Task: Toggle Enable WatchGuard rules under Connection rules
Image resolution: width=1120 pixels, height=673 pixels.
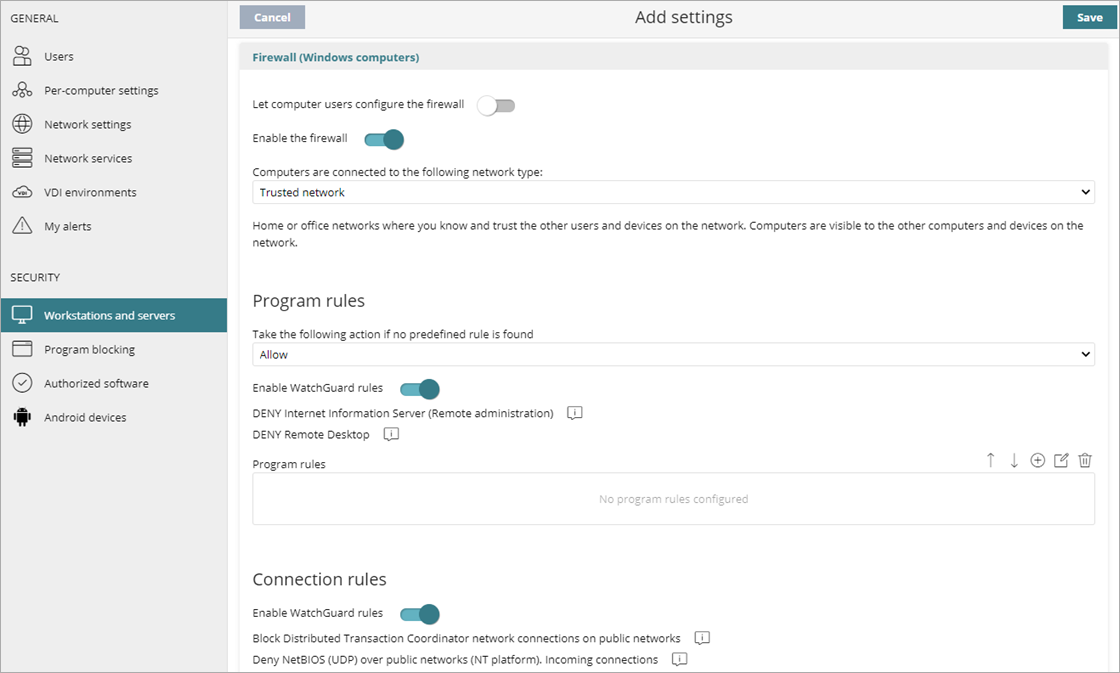Action: [419, 614]
